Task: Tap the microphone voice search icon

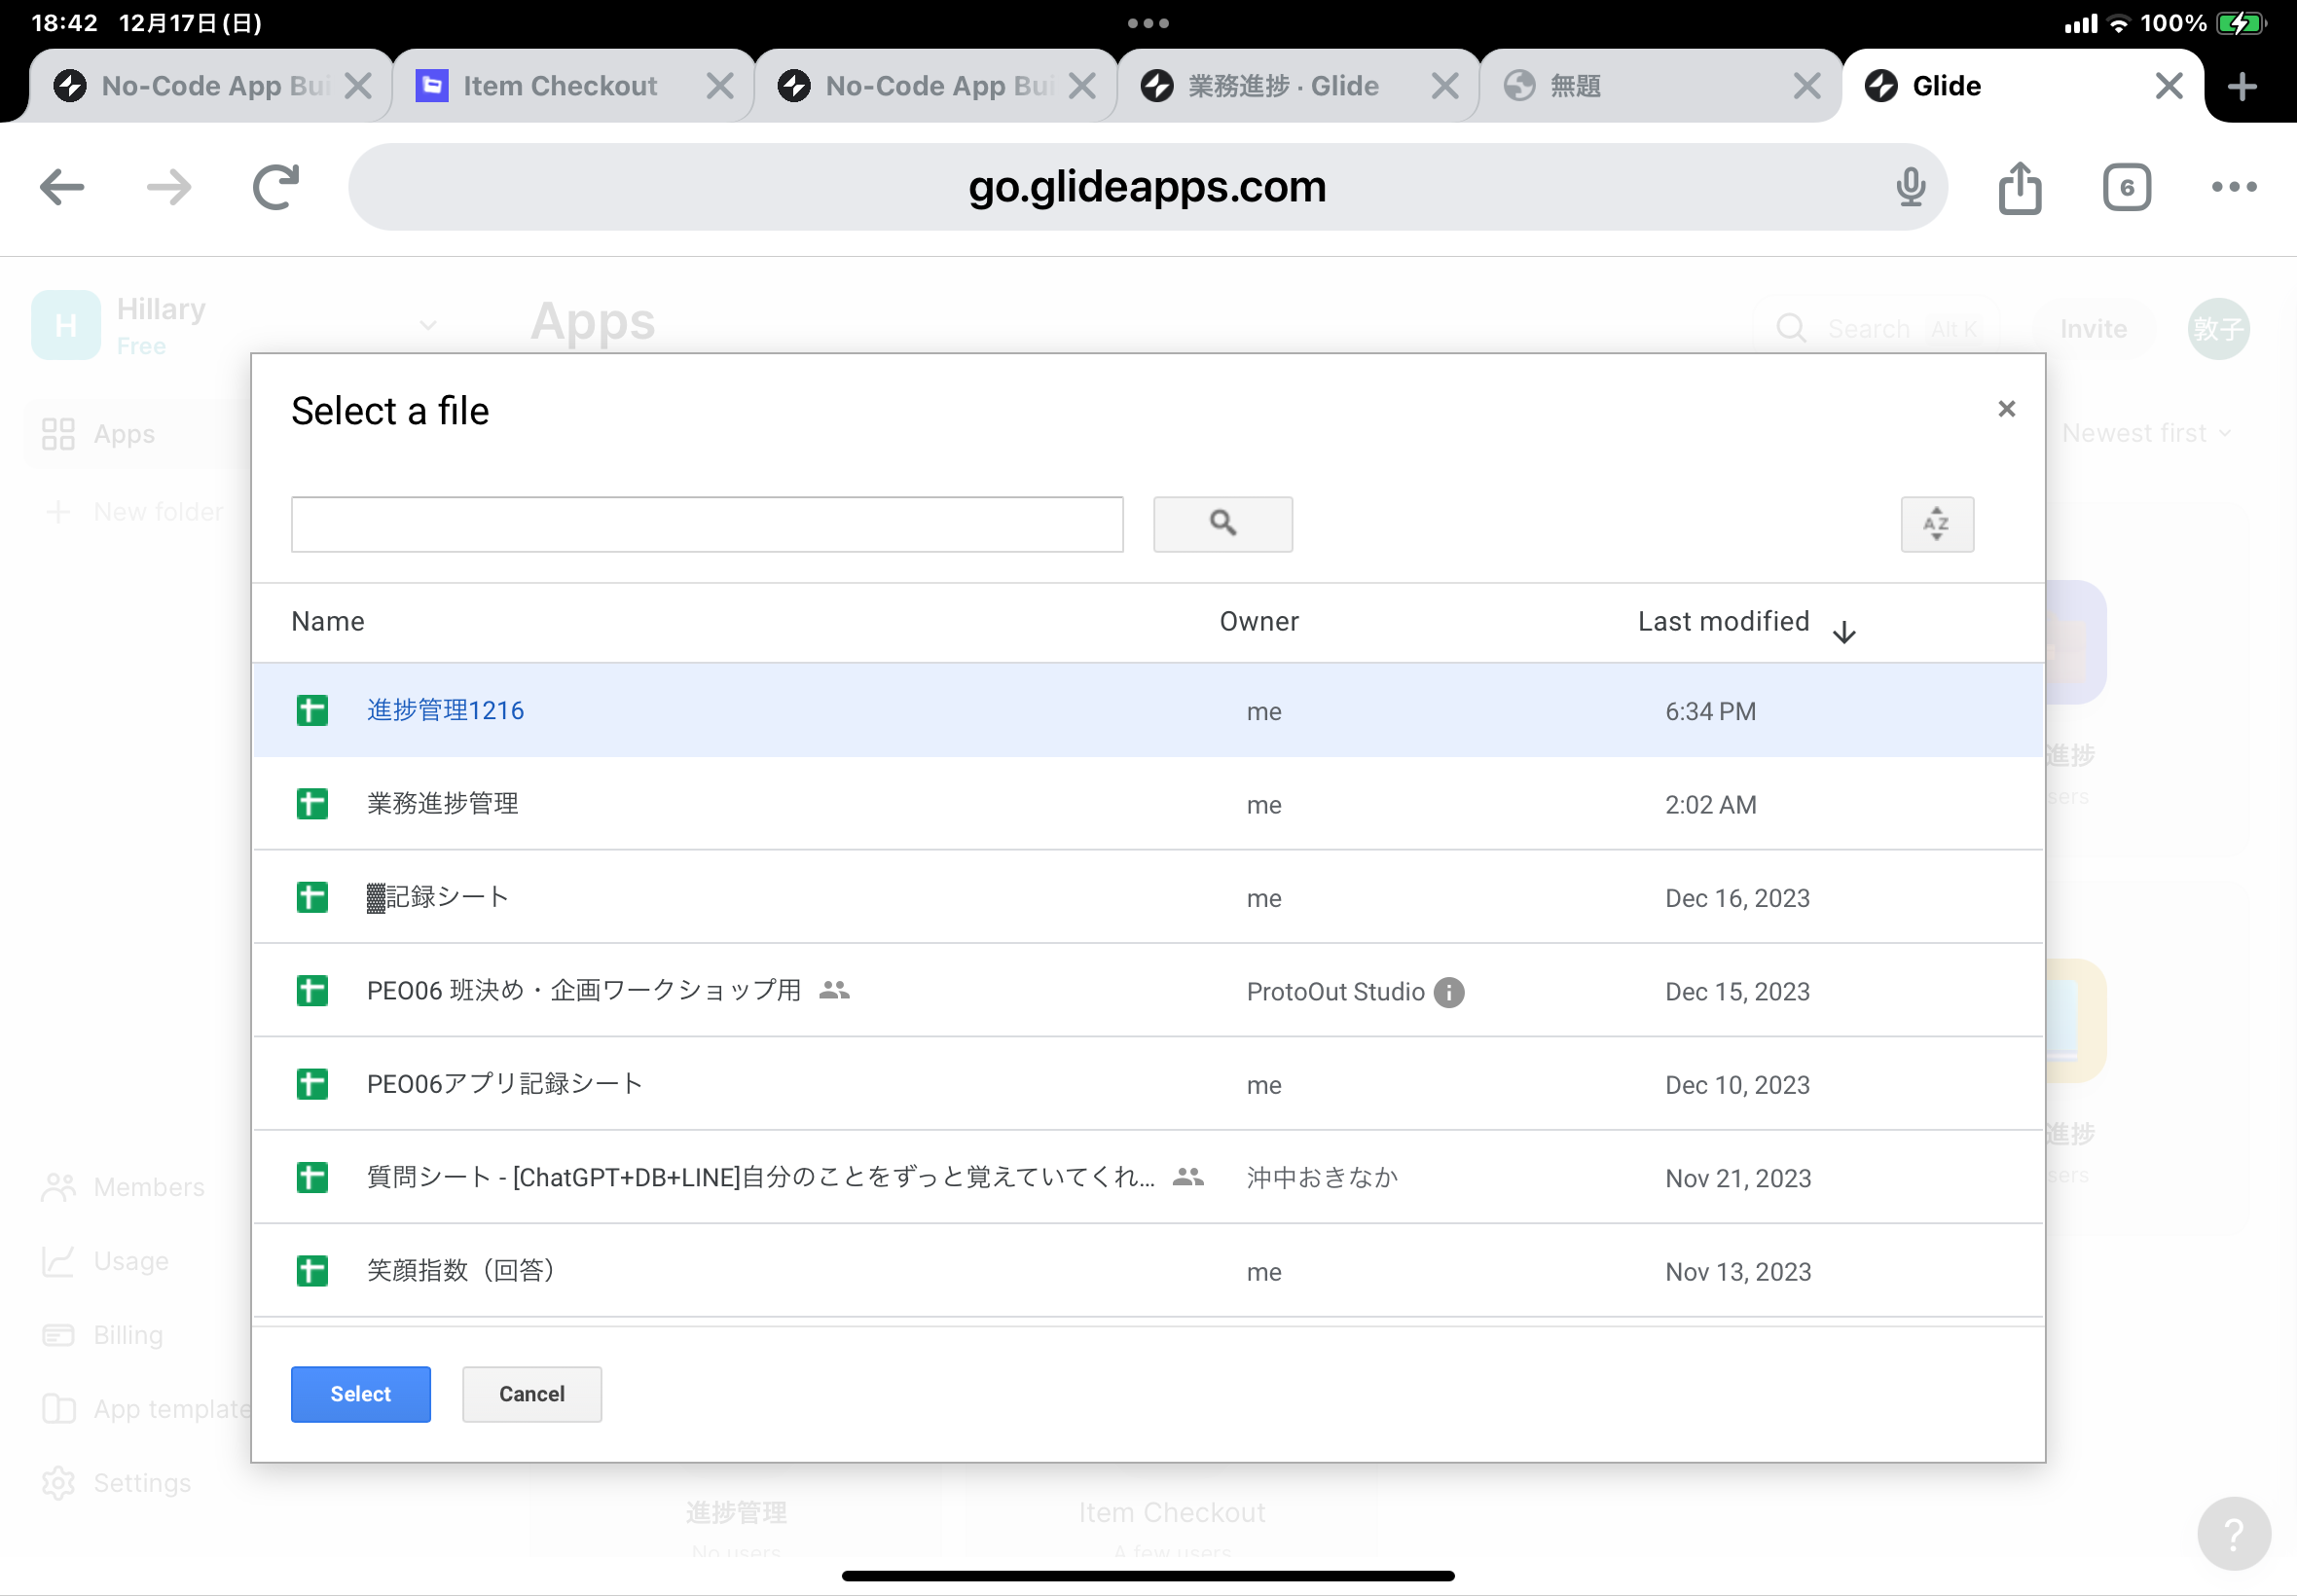Action: click(1910, 188)
